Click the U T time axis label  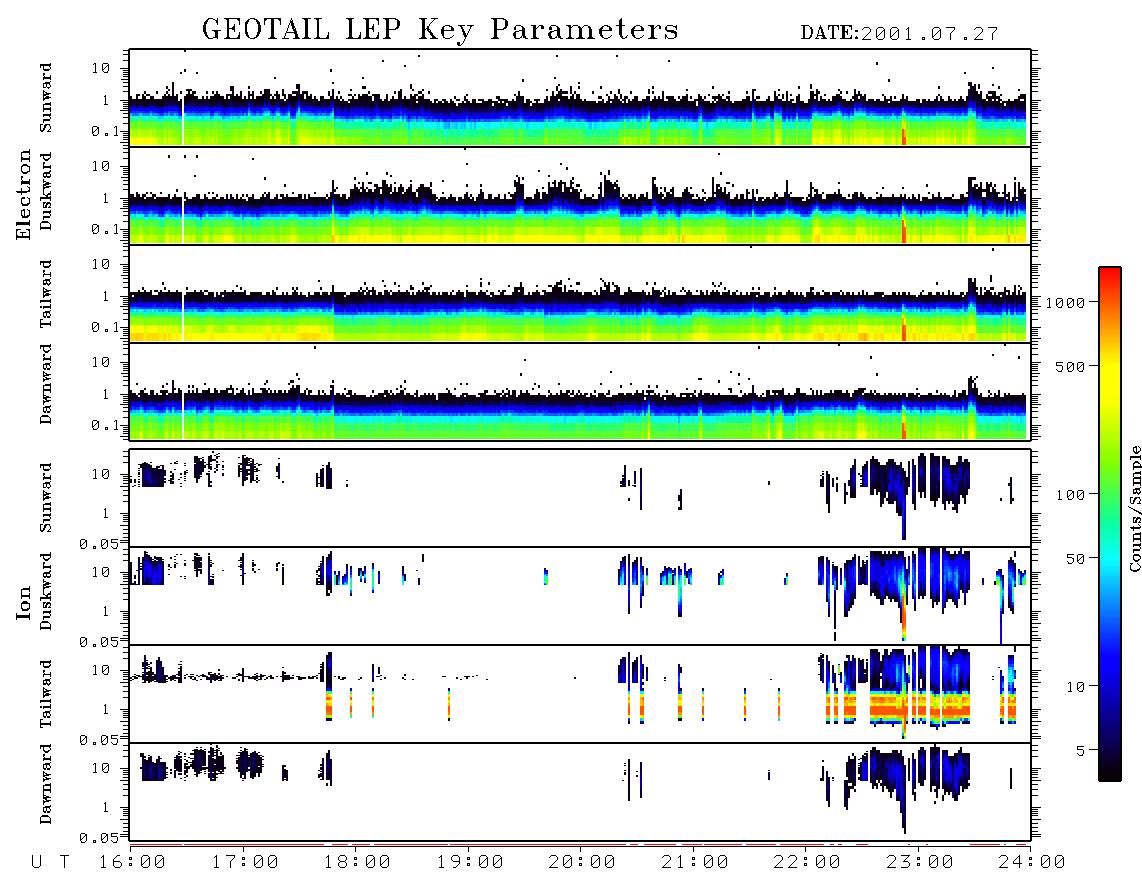pyautogui.click(x=51, y=863)
